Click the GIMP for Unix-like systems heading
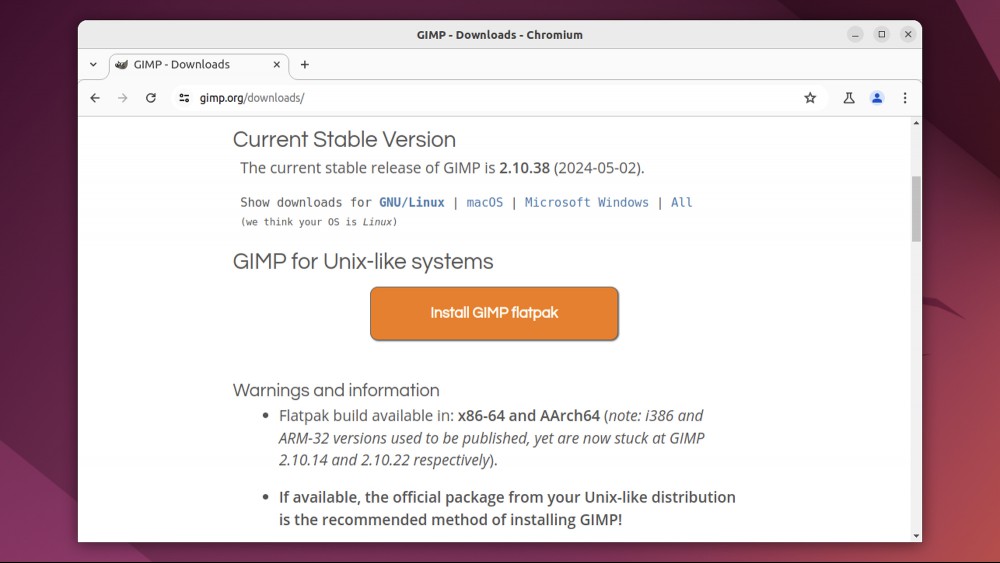Viewport: 1000px width, 563px height. (363, 261)
